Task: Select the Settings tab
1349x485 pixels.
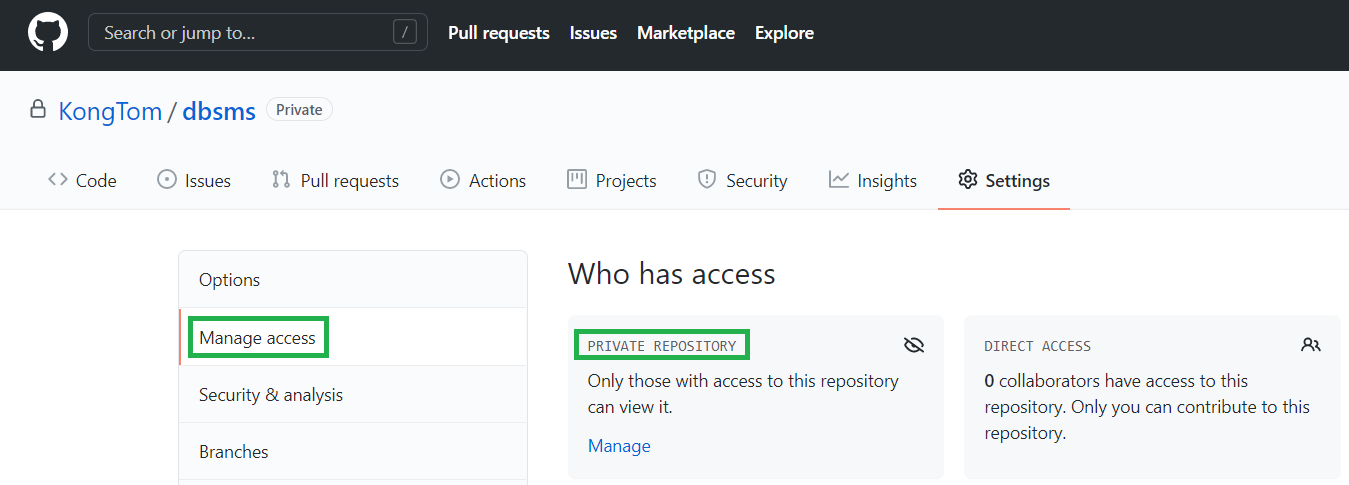Action: point(1003,181)
